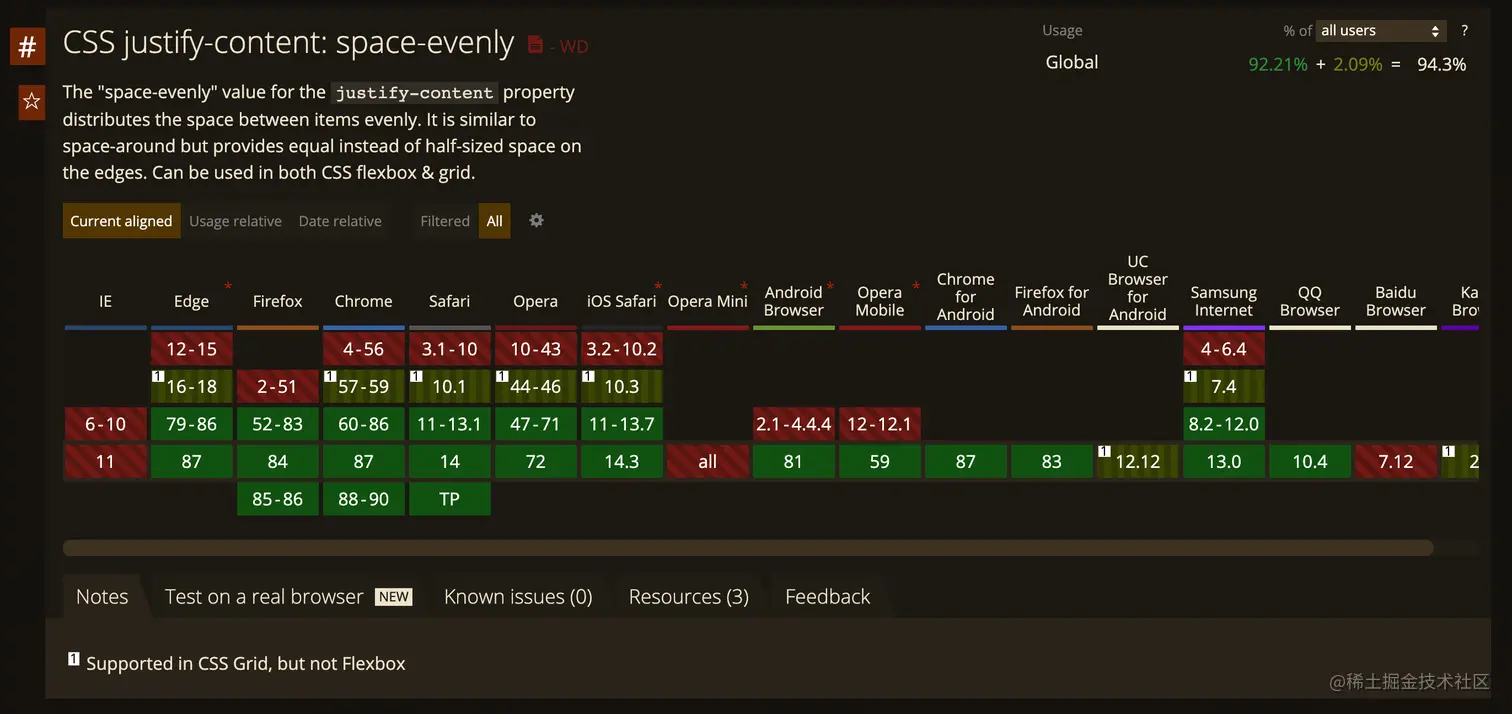Image resolution: width=1512 pixels, height=714 pixels.
Task: Select the Opera 44-46 cell
Action: tap(536, 386)
